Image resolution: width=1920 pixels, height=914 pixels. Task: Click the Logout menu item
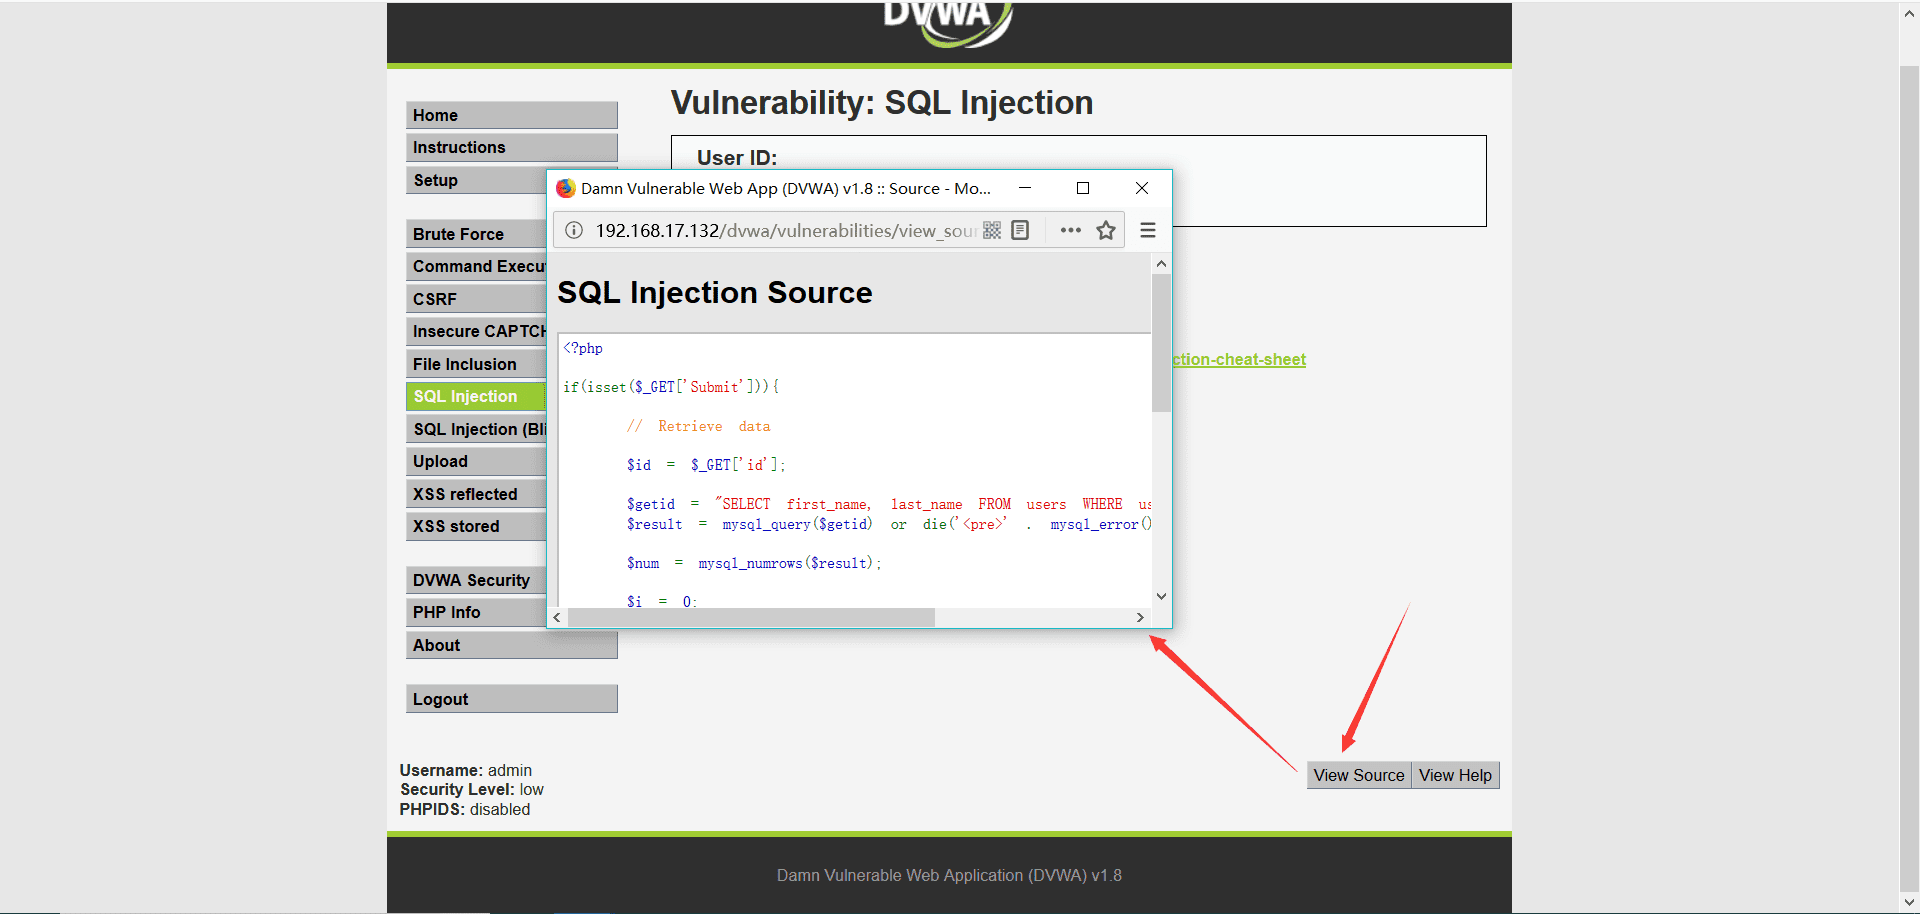[511, 699]
